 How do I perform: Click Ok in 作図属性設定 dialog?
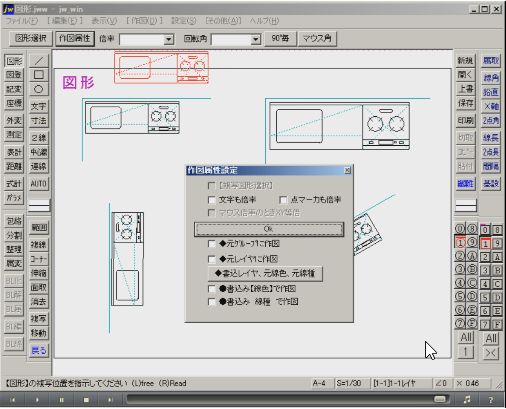point(269,229)
